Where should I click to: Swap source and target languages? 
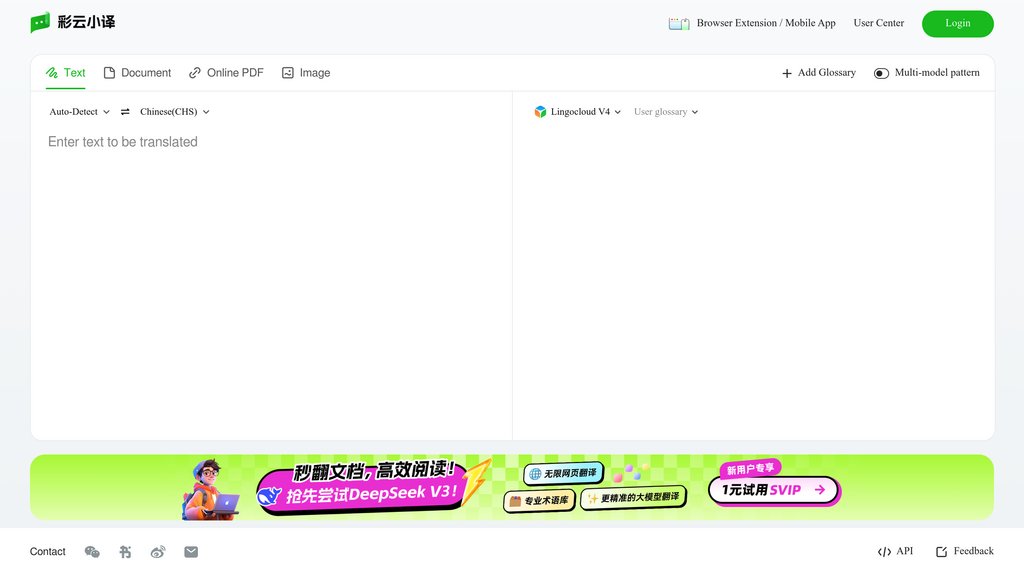125,112
